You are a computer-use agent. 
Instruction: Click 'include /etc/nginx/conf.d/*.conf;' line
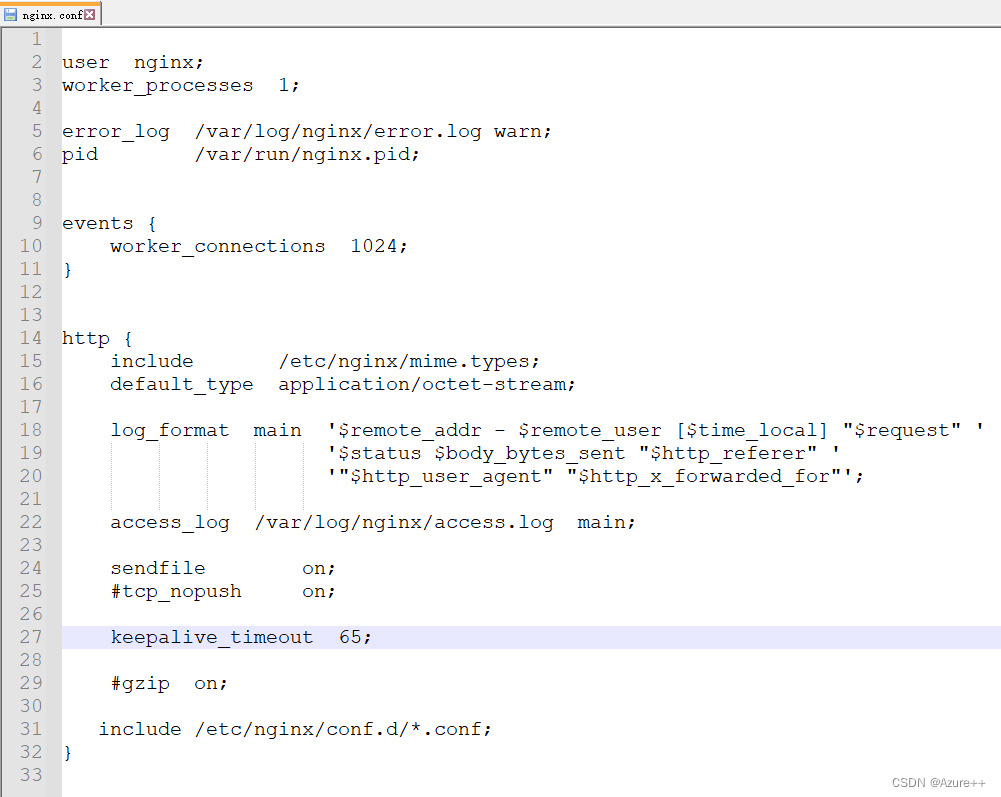pyautogui.click(x=295, y=729)
